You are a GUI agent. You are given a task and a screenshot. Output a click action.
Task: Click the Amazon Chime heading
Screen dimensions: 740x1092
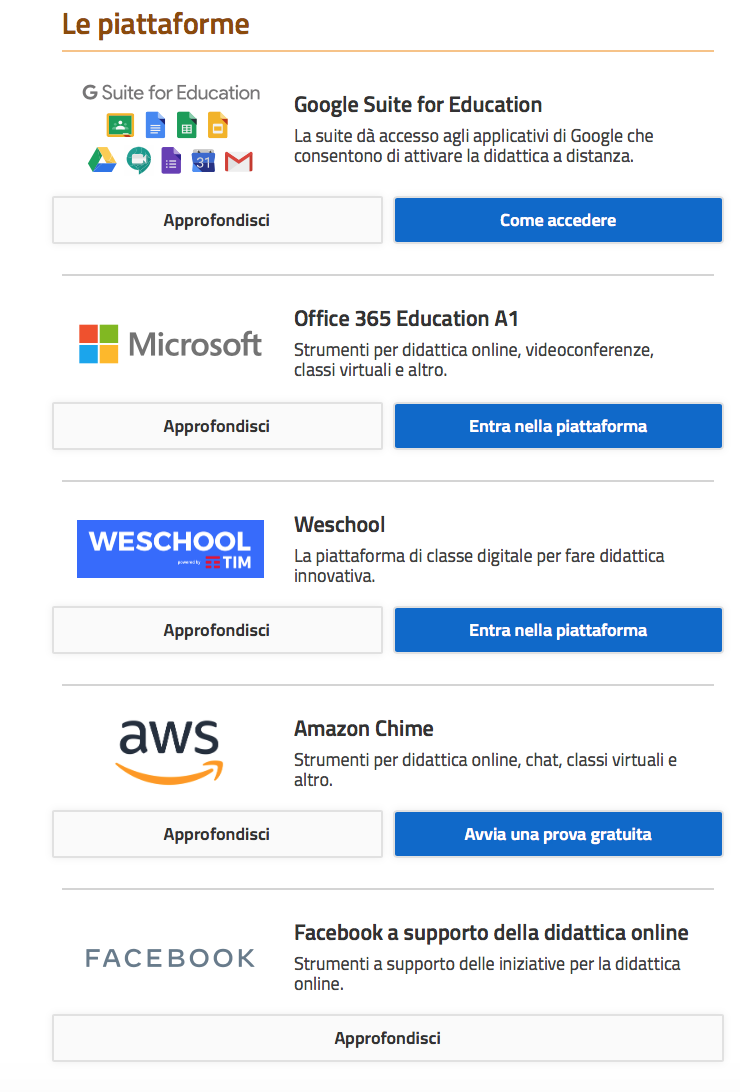[363, 728]
